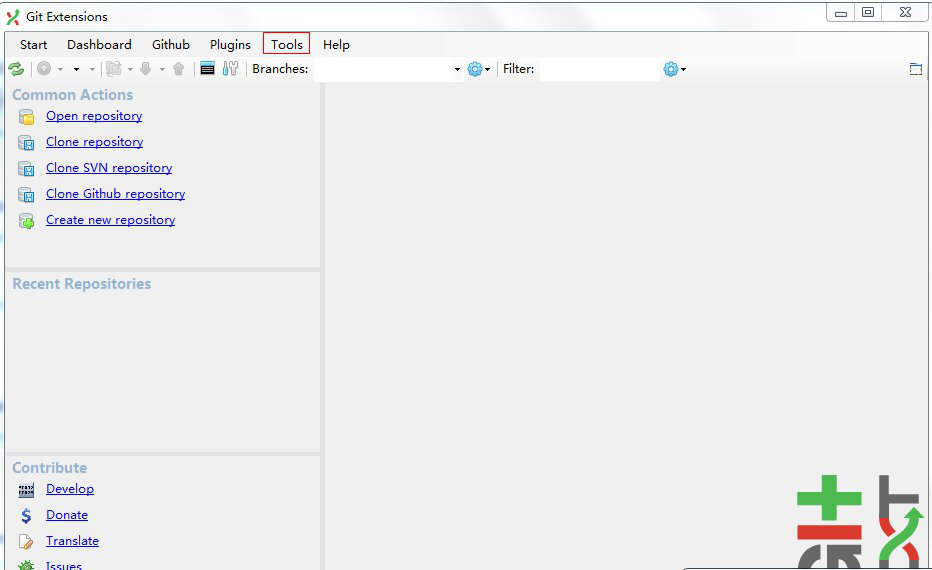Open the Dashboard menu
The image size is (932, 570).
tap(99, 44)
